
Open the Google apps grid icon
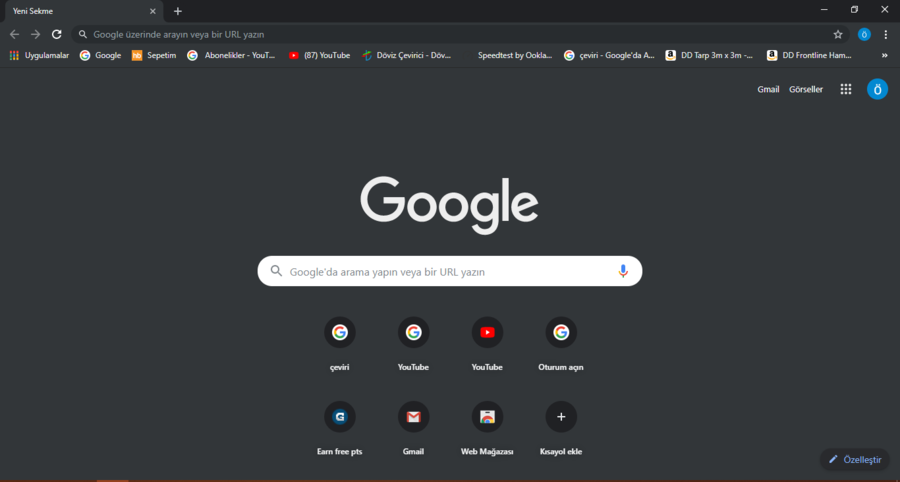tap(845, 89)
